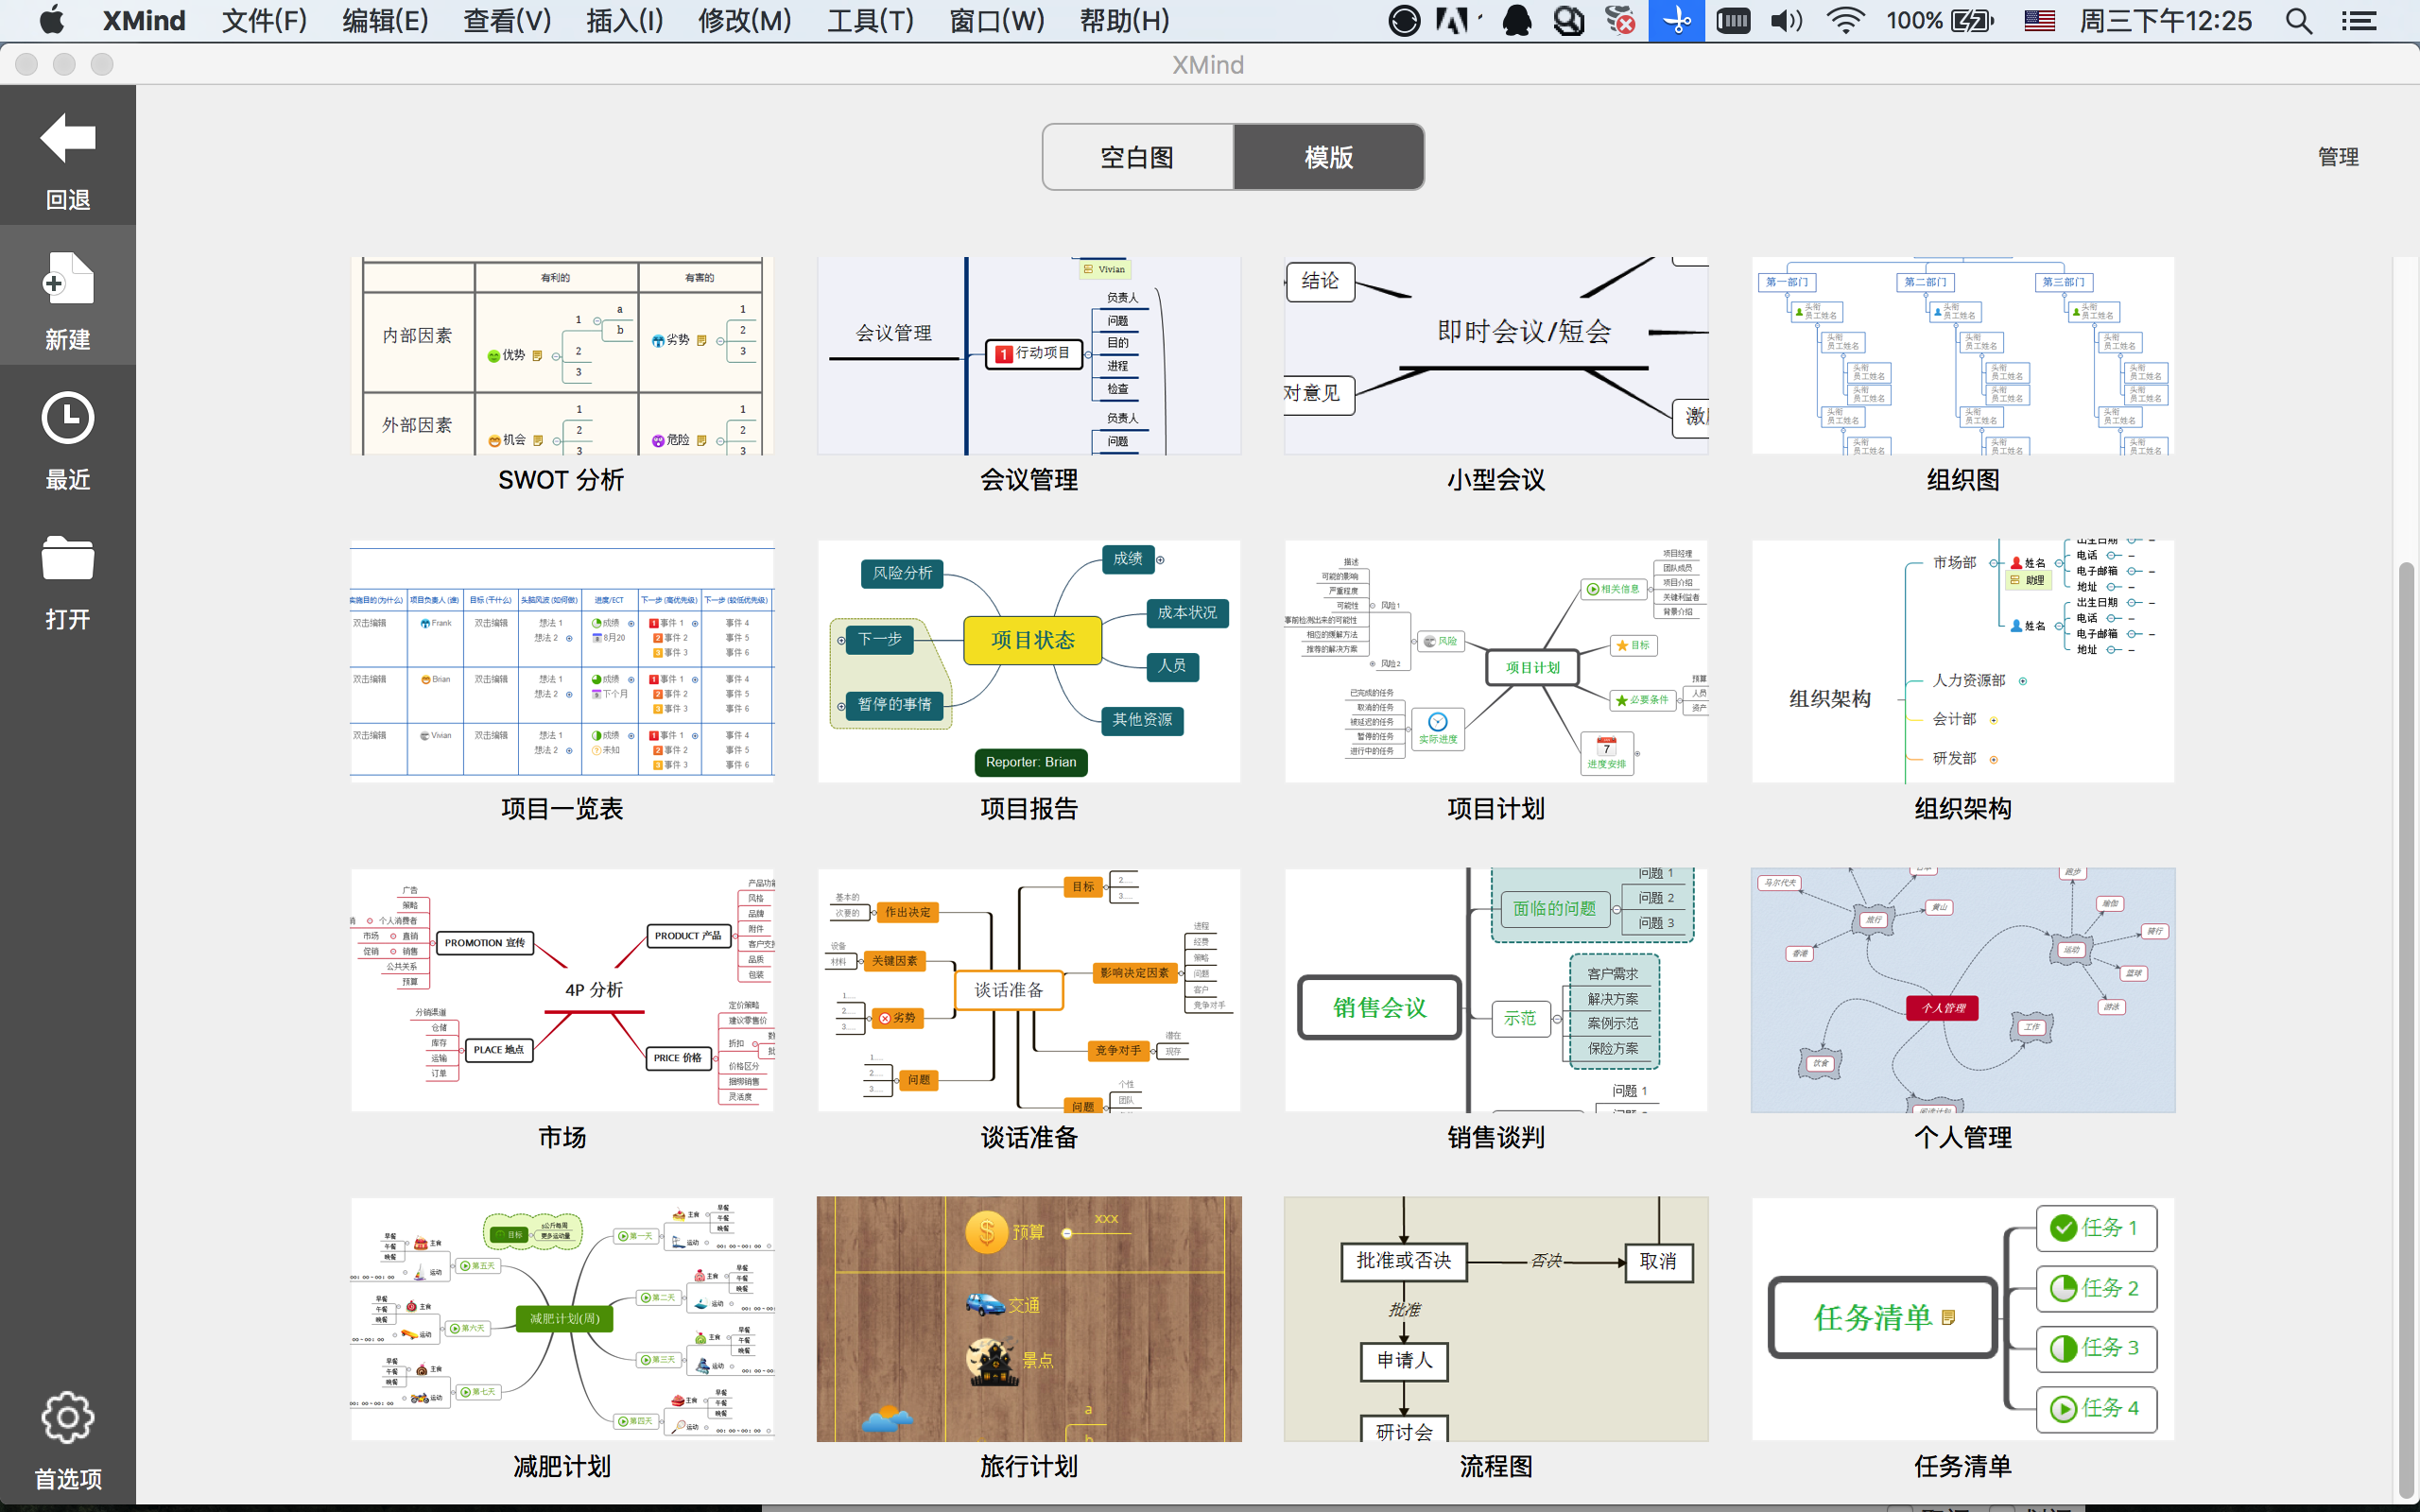Open Spotlight search magnifier icon
The height and width of the screenshot is (1512, 2420).
[2298, 21]
